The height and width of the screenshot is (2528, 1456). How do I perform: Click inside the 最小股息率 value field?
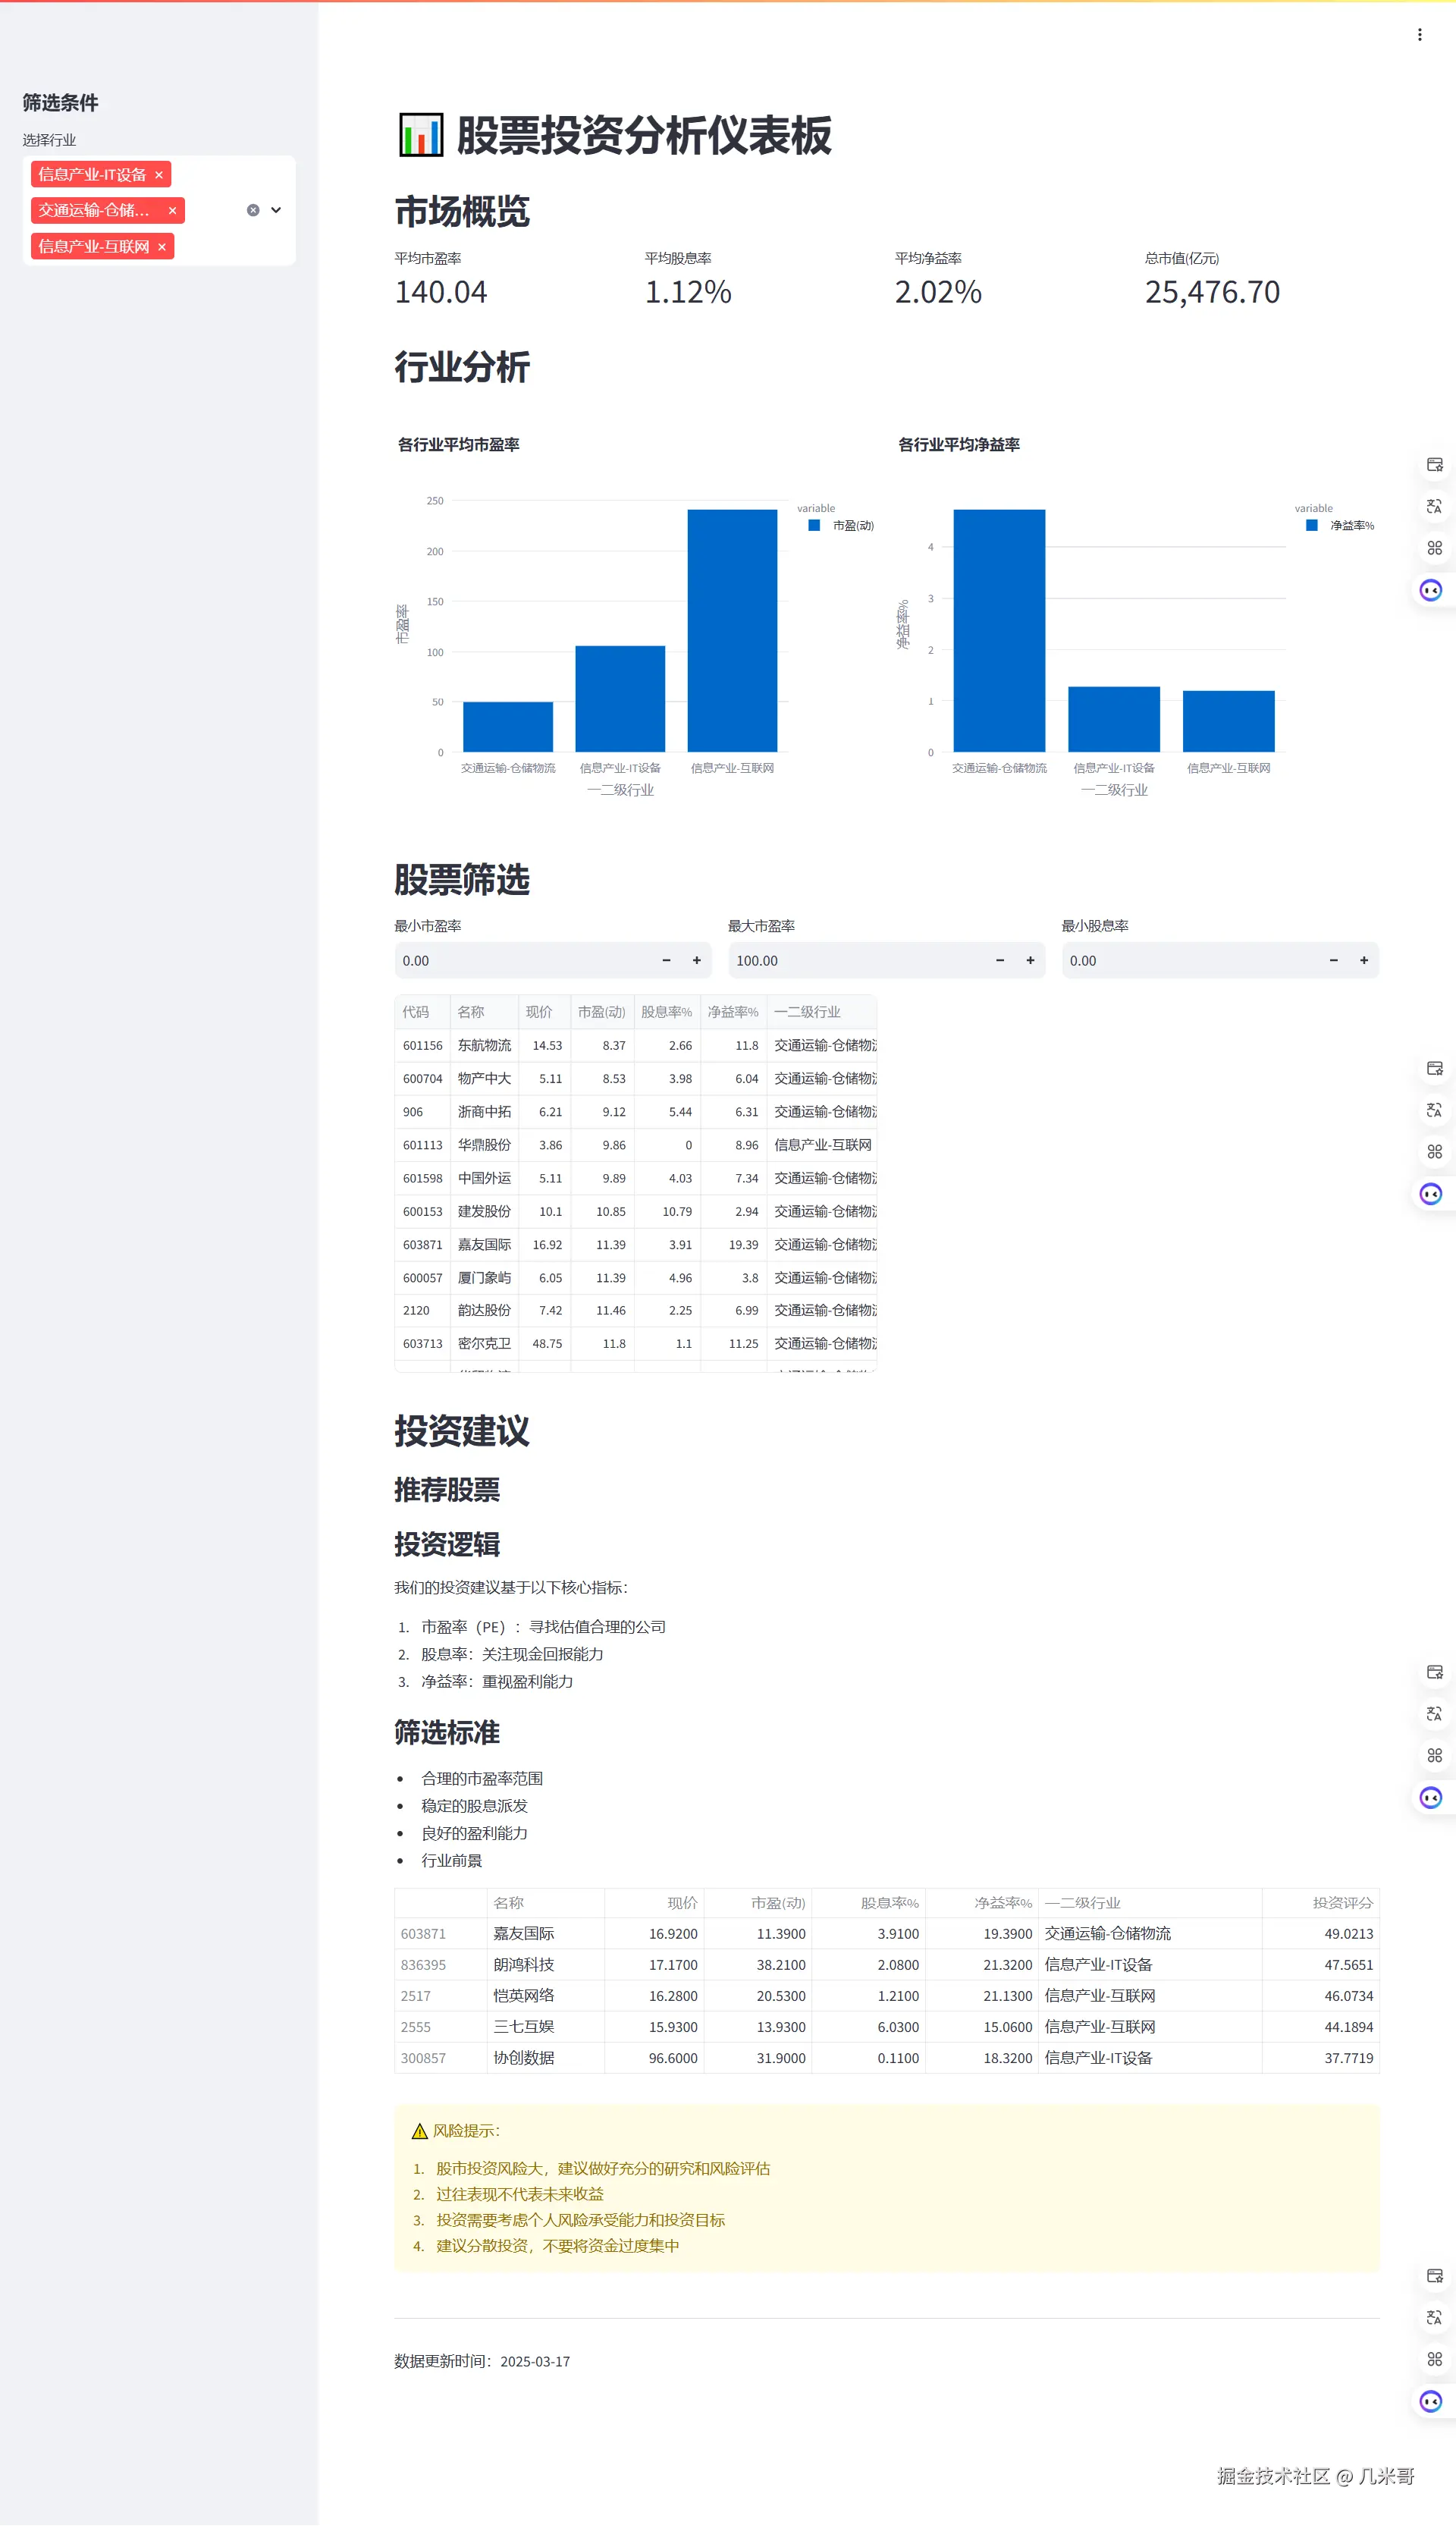(1150, 960)
